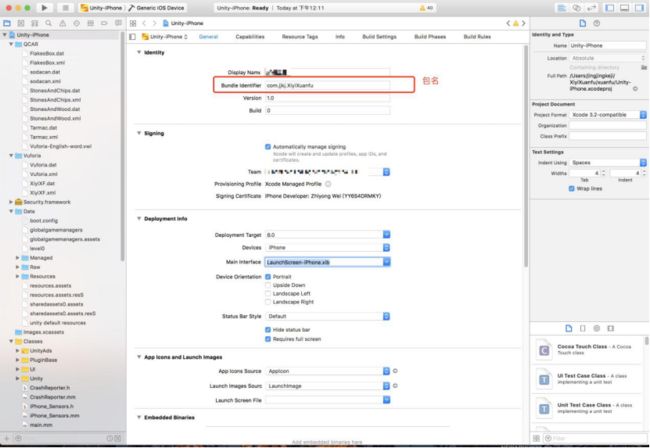The image size is (650, 448).
Task: Open the Devices dropdown
Action: click(386, 247)
